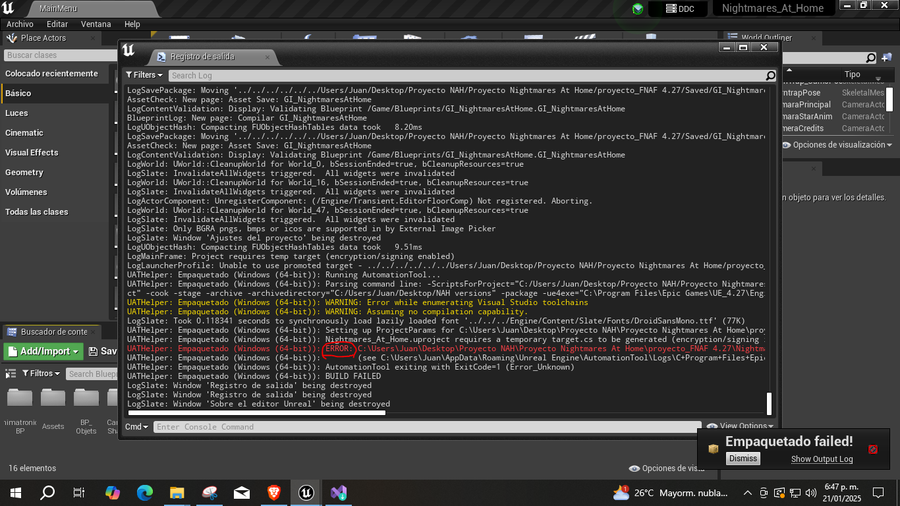Open Snipping Tool from the taskbar
This screenshot has height=506, width=900.
coord(210,493)
